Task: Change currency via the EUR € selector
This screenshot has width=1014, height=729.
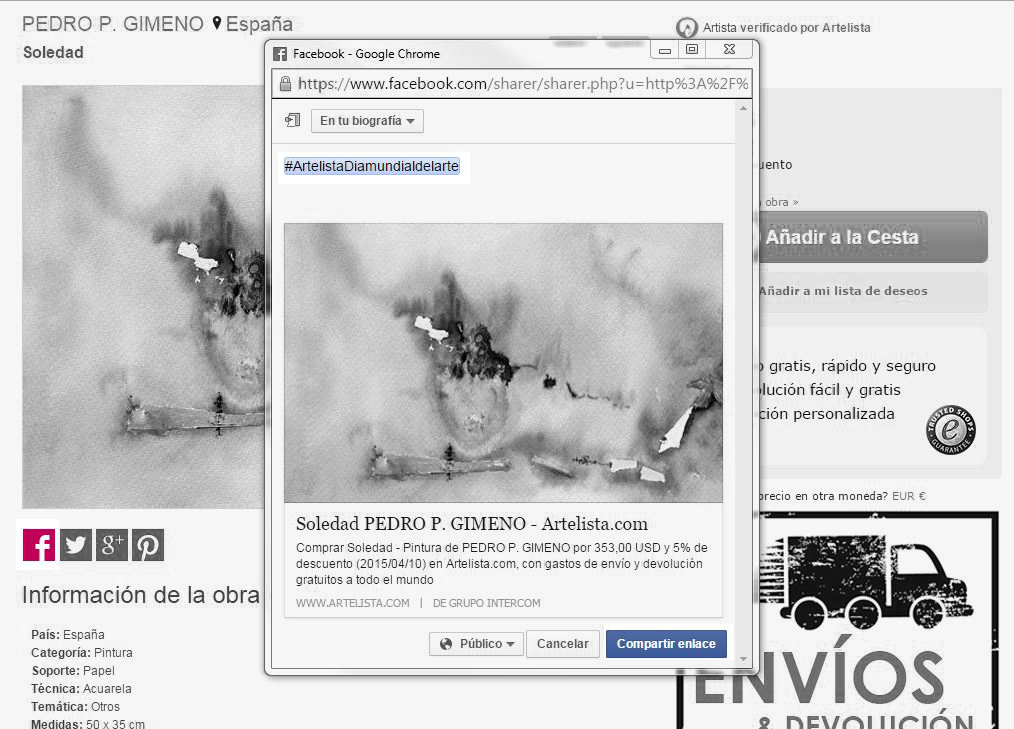Action: point(908,496)
